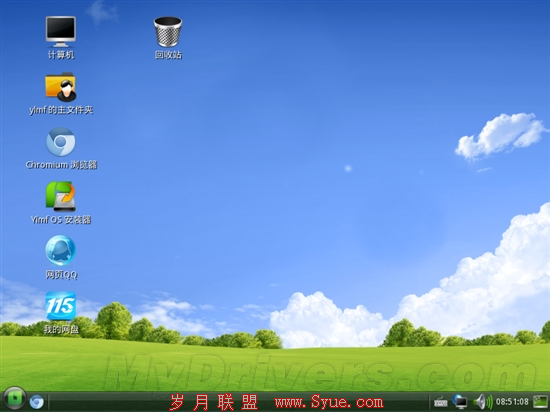The width and height of the screenshot is (550, 412).
Task: Open the keyboard input method tray icon
Action: click(441, 402)
